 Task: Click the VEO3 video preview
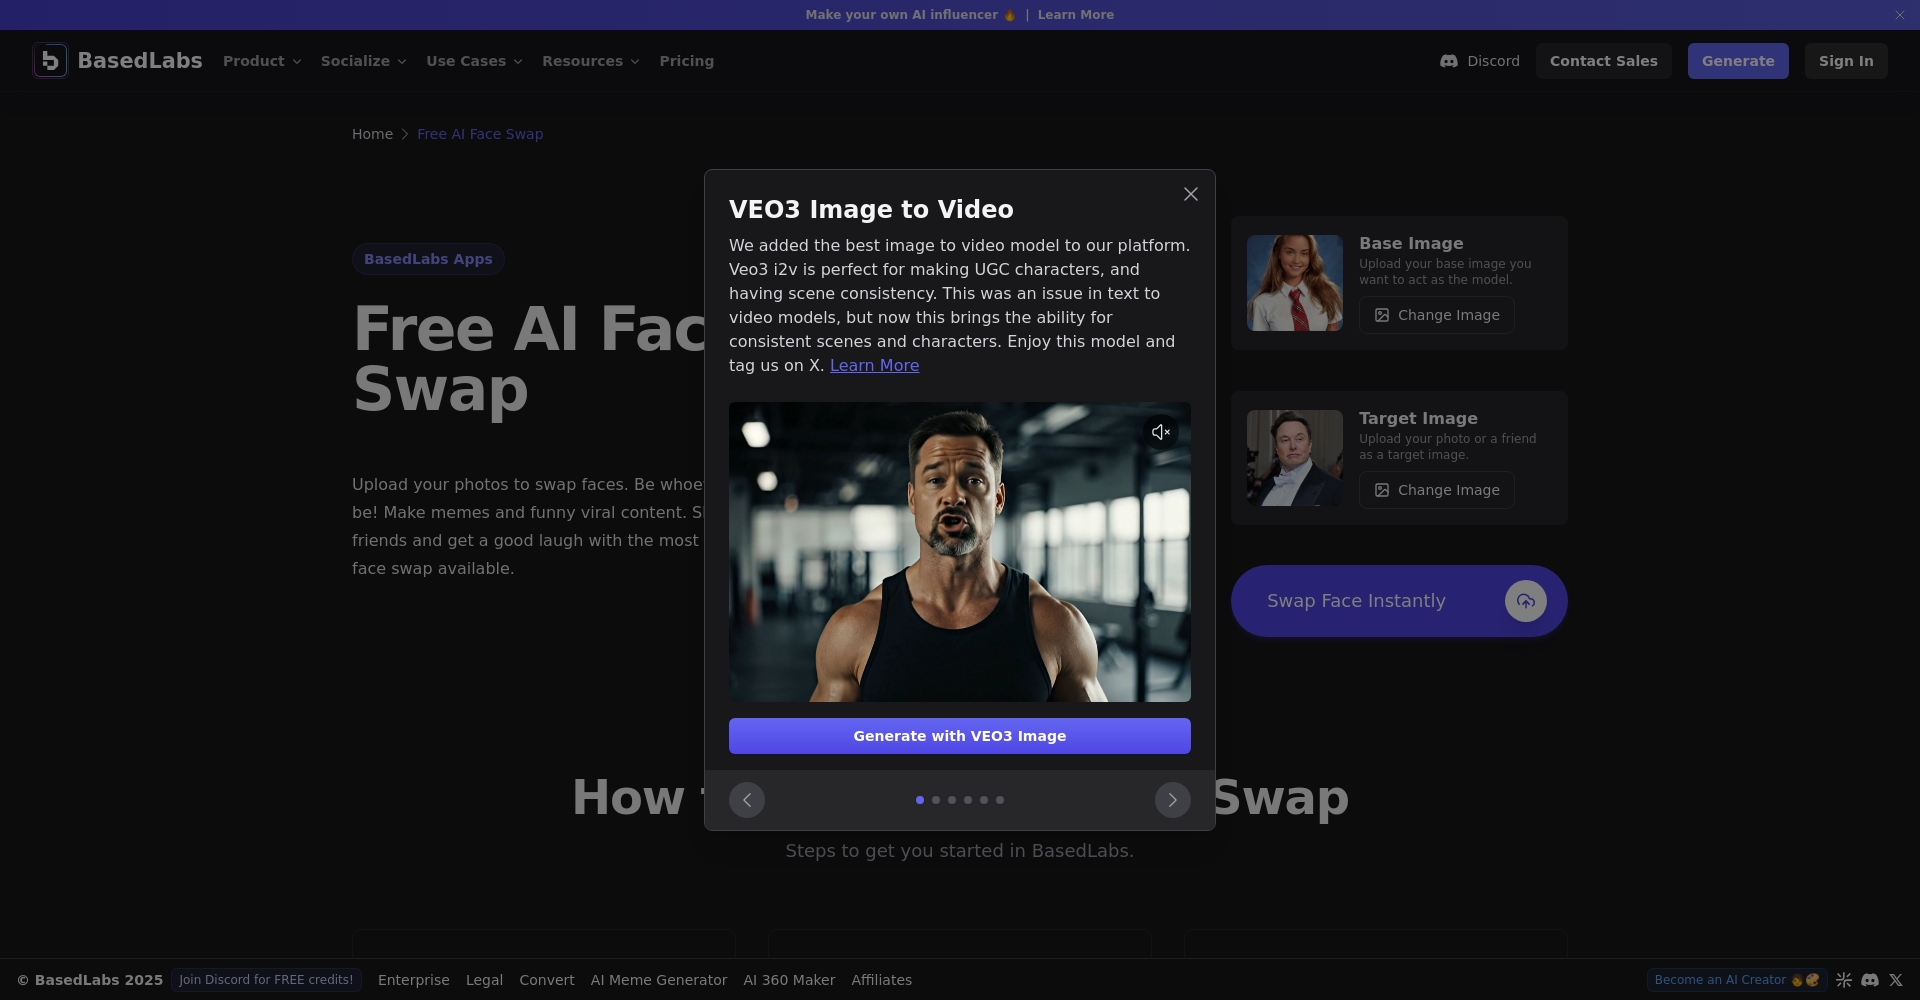coord(960,552)
